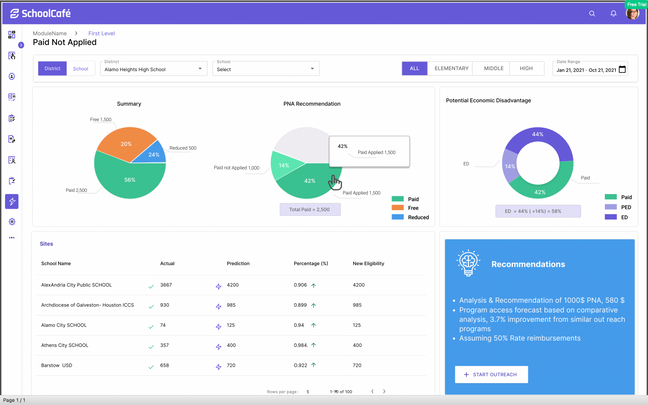Select the HIGH grade filter
This screenshot has width=648, height=405.
pos(526,69)
